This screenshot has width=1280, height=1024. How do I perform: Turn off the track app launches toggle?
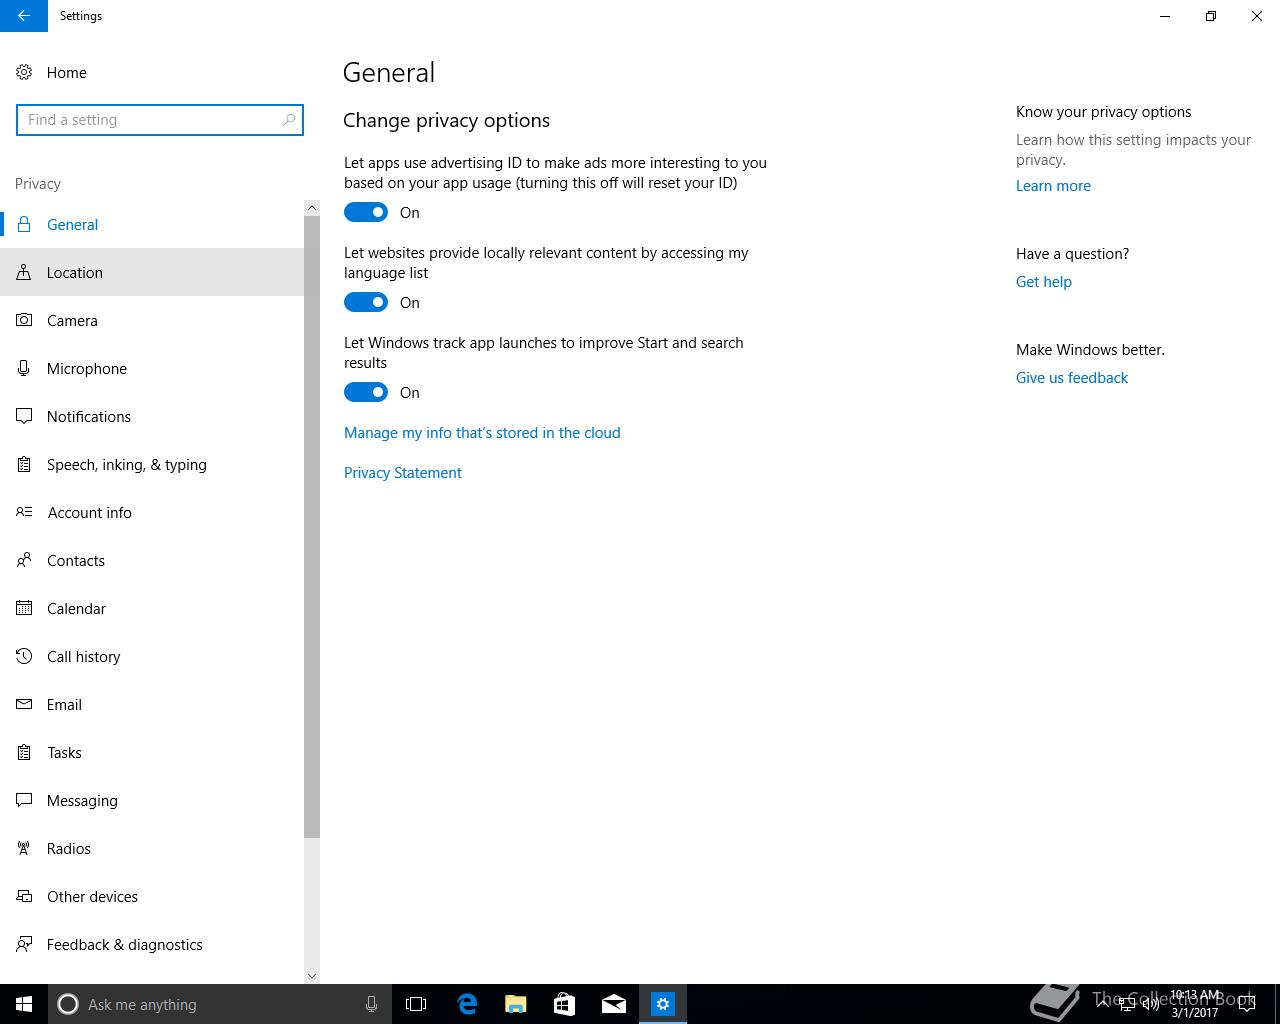[x=366, y=392]
